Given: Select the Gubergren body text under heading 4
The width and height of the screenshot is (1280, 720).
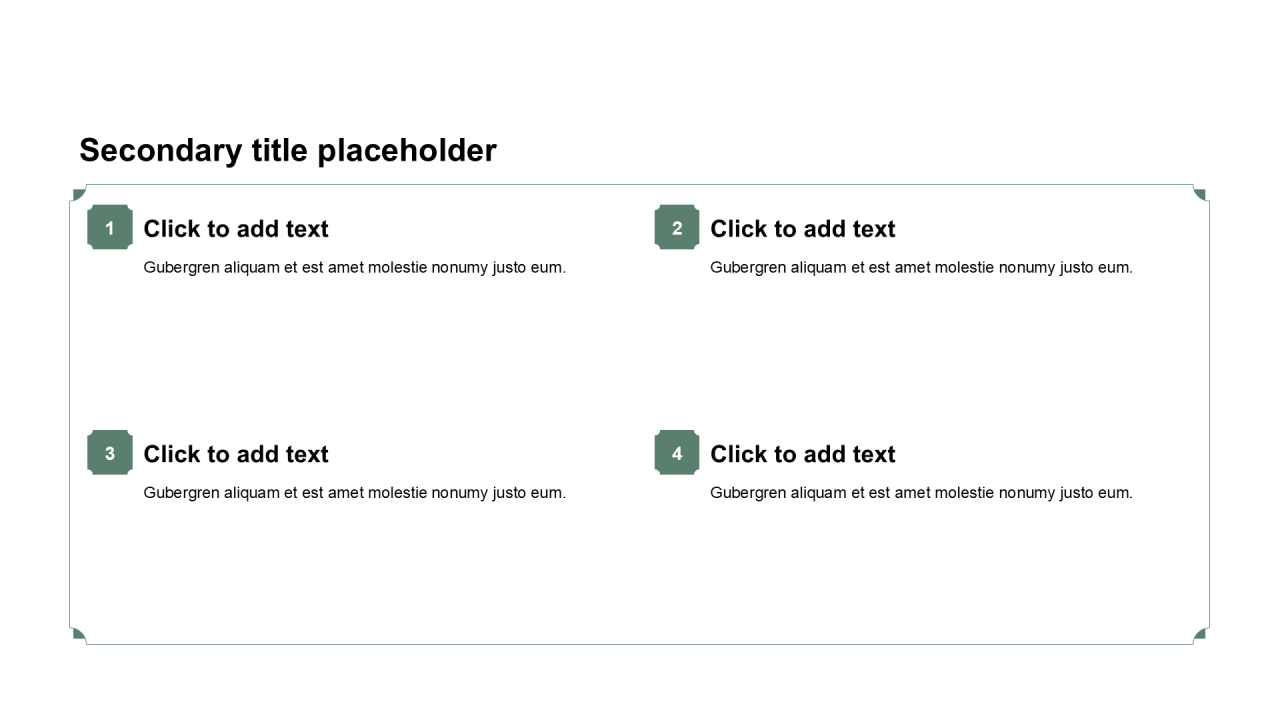Looking at the screenshot, I should 921,492.
